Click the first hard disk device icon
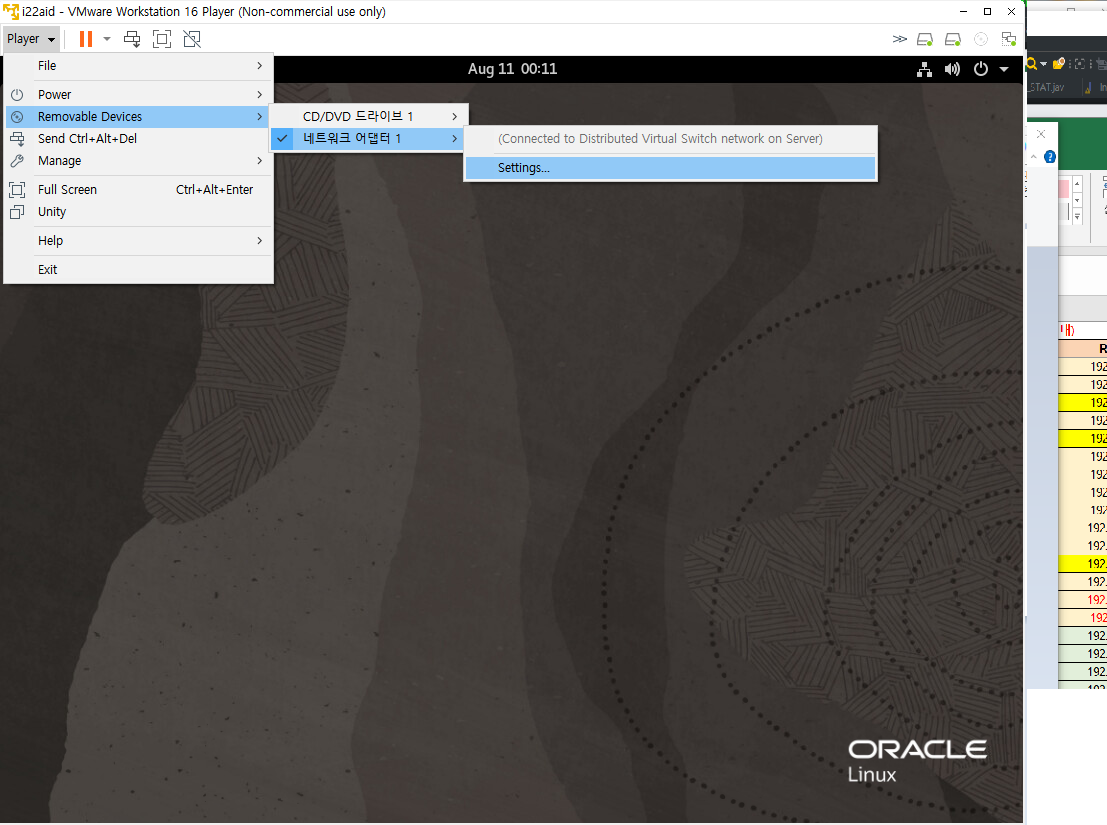Image resolution: width=1107 pixels, height=825 pixels. tap(925, 40)
